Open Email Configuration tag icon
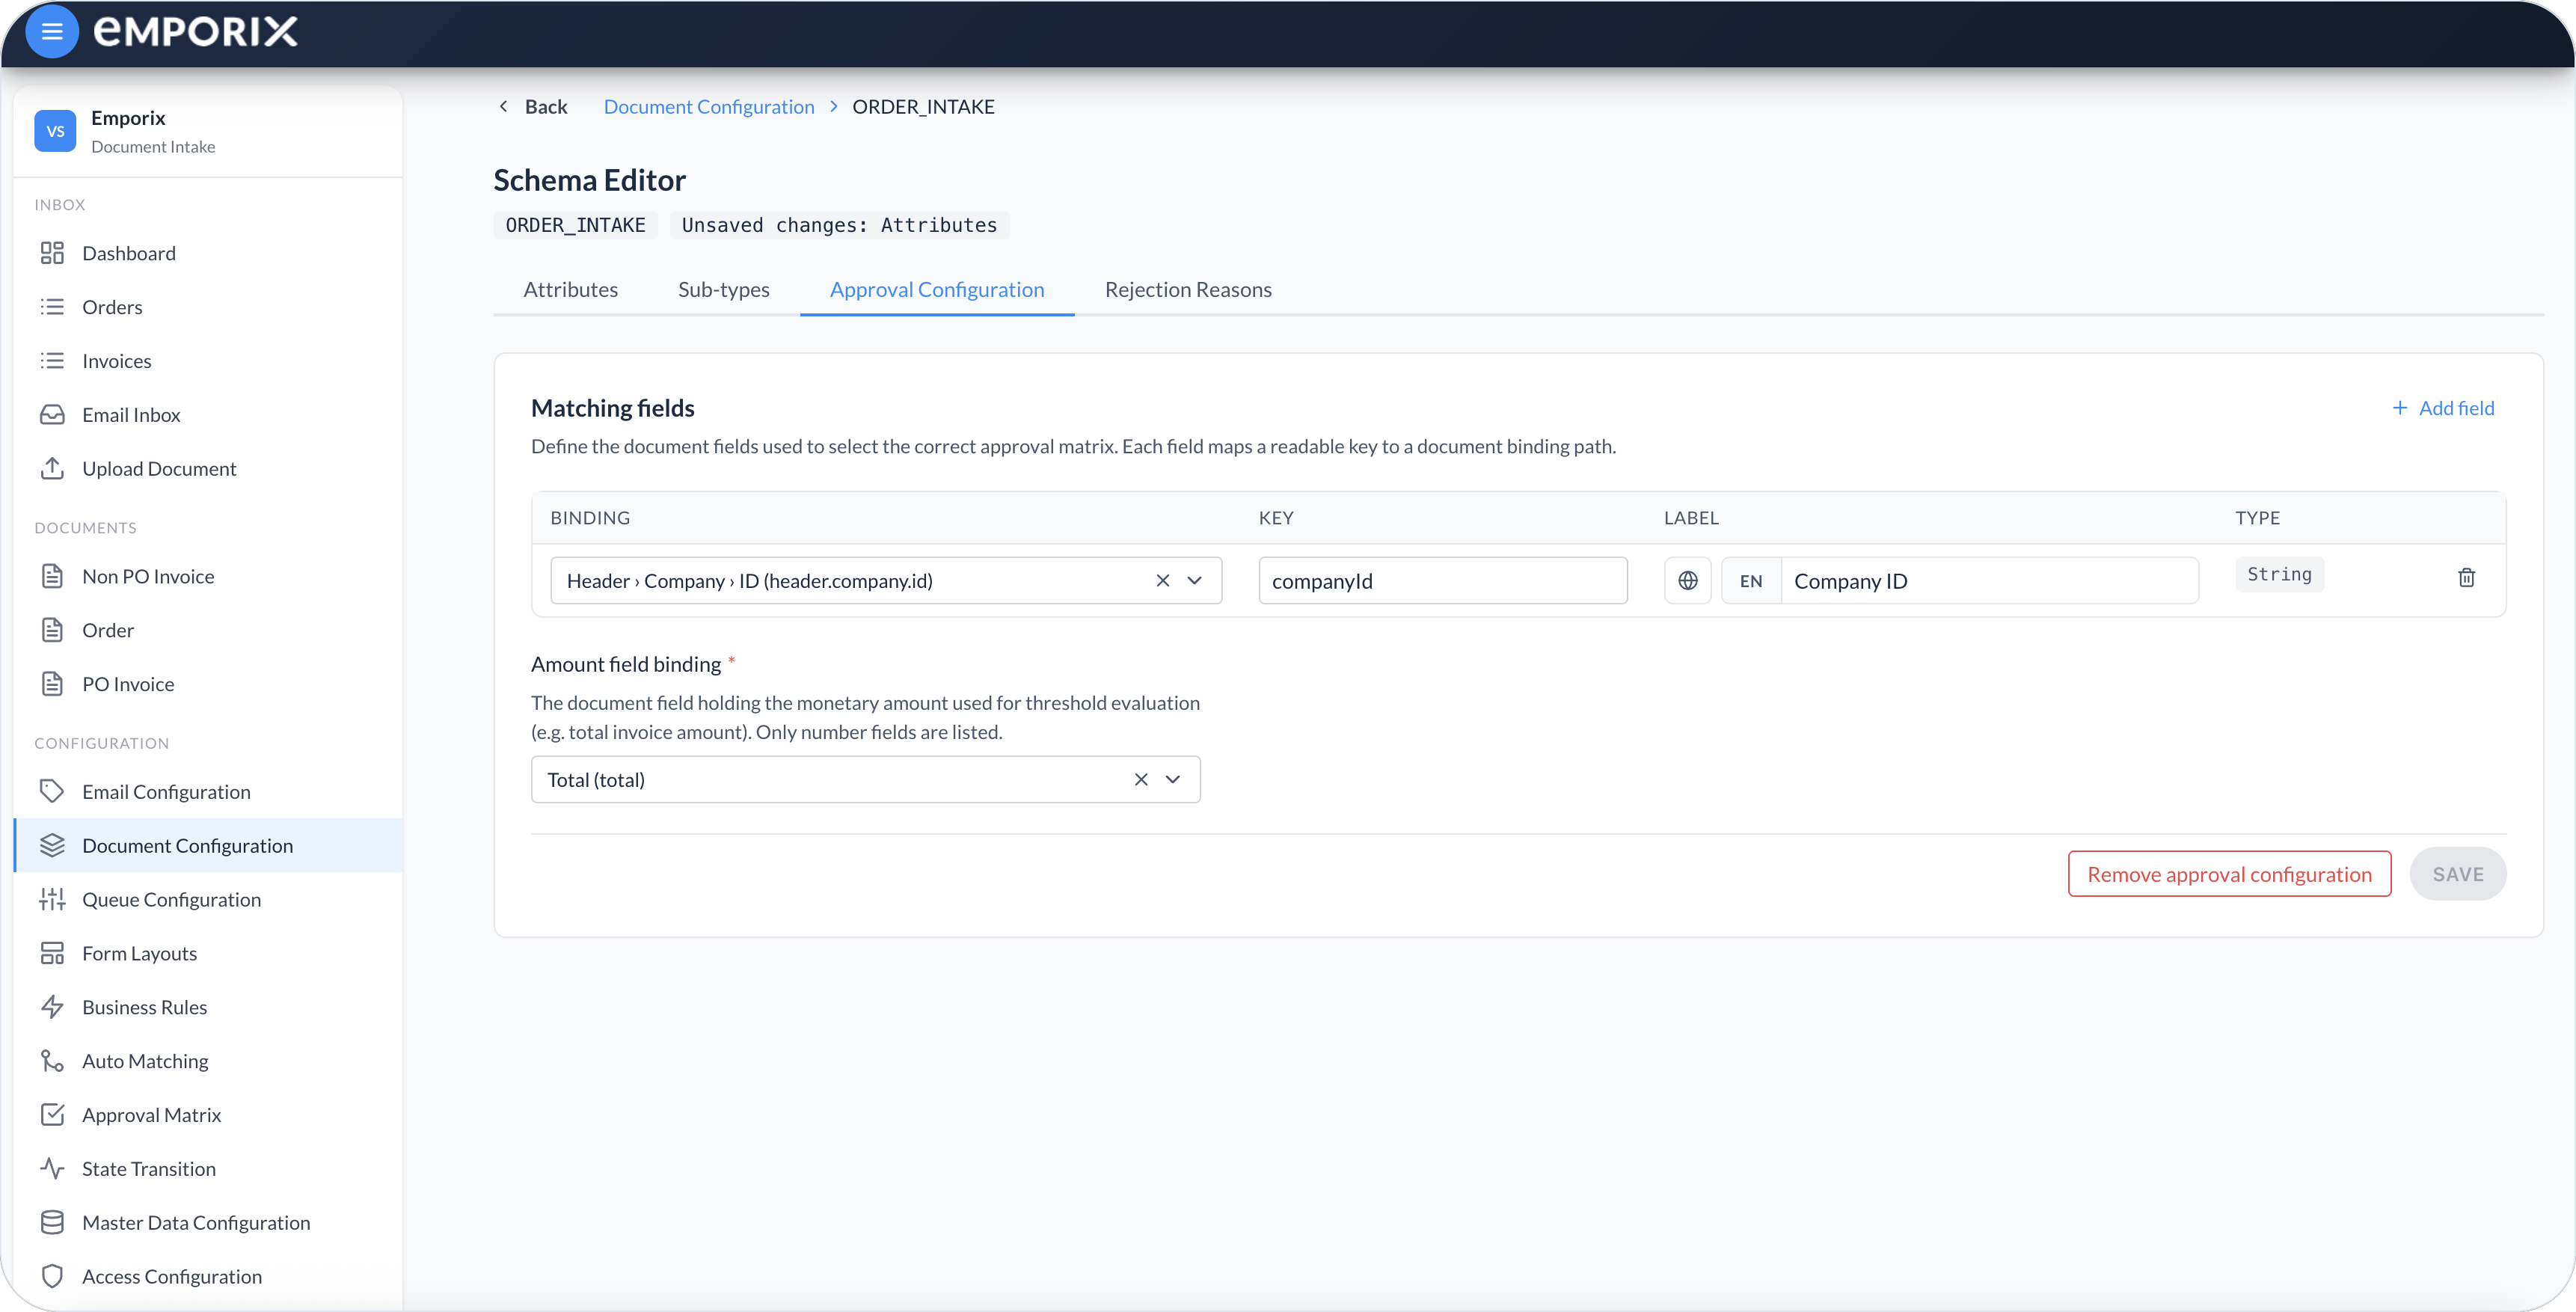The height and width of the screenshot is (1312, 2576). point(52,791)
